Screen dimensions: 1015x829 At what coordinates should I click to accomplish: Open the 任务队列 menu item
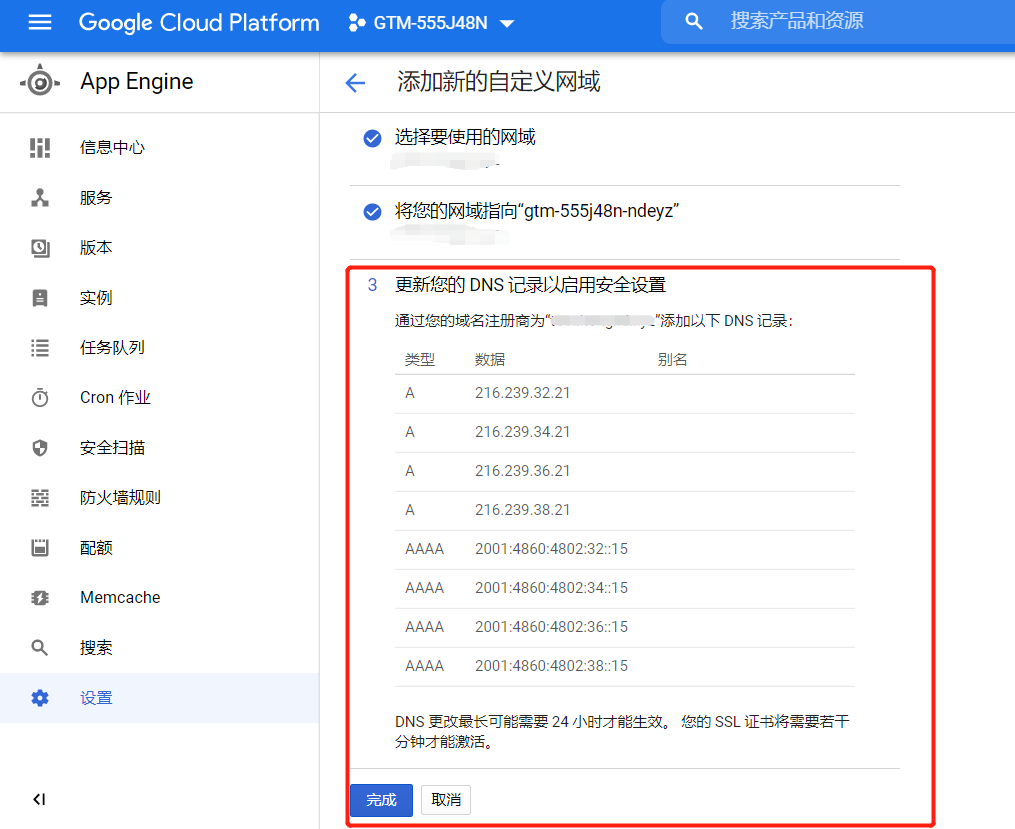click(x=159, y=348)
